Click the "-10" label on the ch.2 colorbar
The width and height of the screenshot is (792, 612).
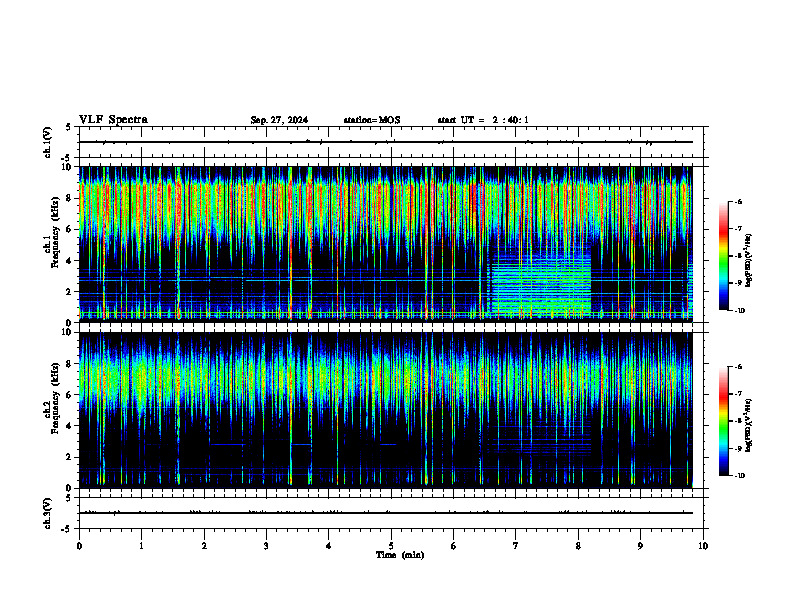tap(739, 476)
